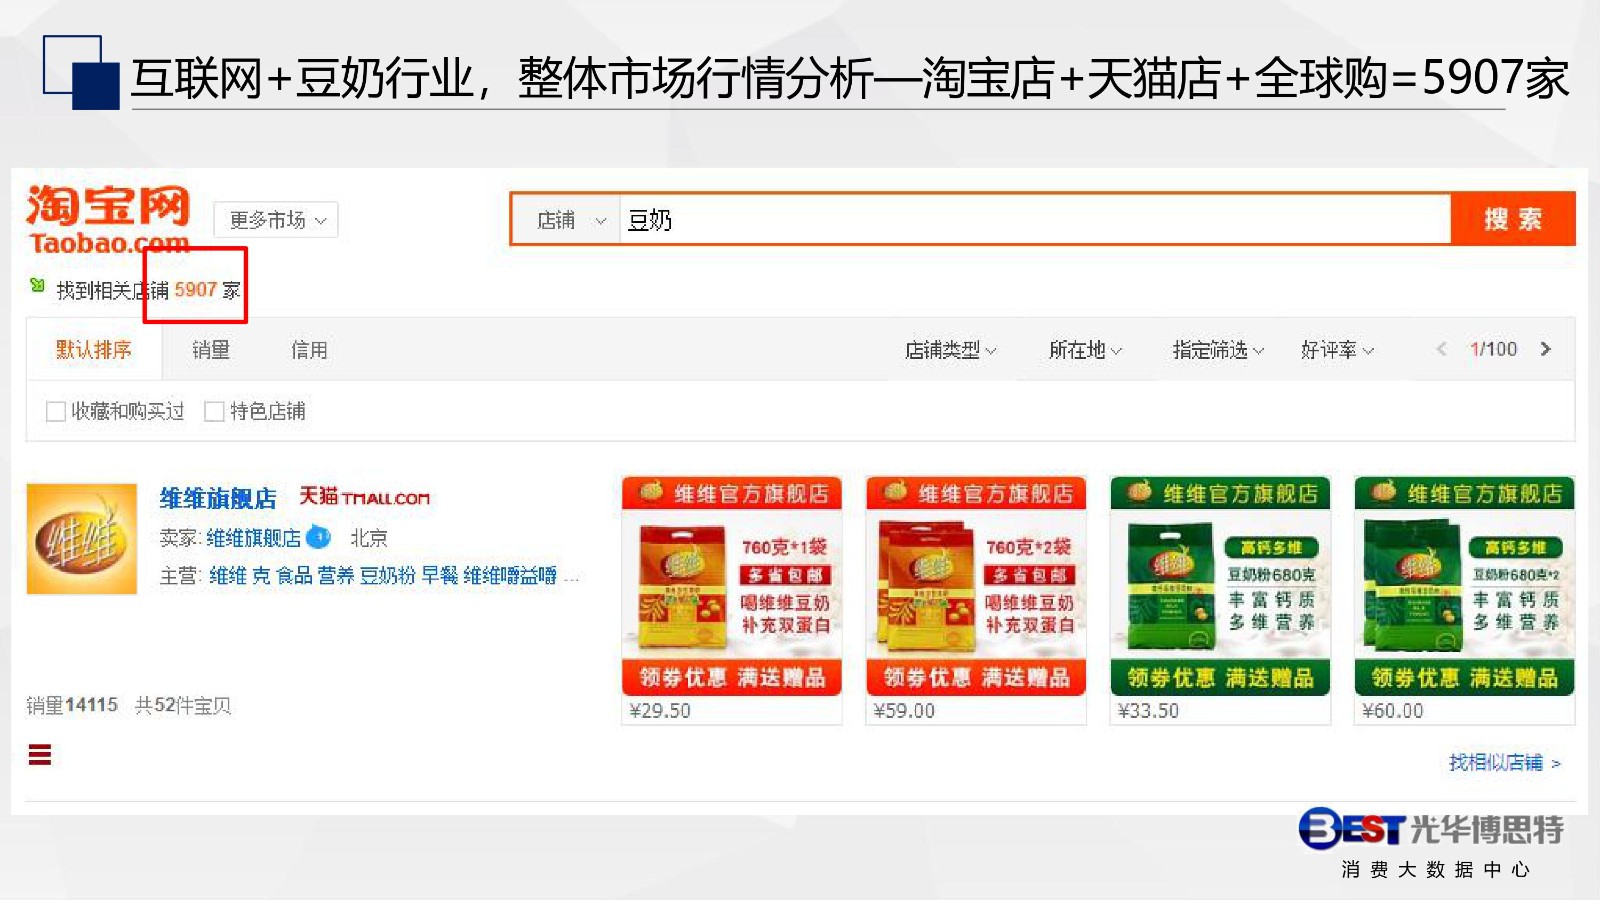This screenshot has width=1600, height=900.
Task: Open the 维维 store logo image
Action: tap(82, 539)
